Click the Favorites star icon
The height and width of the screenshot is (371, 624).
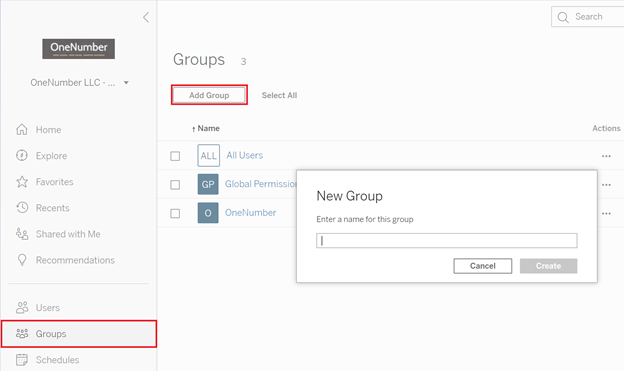coord(22,182)
